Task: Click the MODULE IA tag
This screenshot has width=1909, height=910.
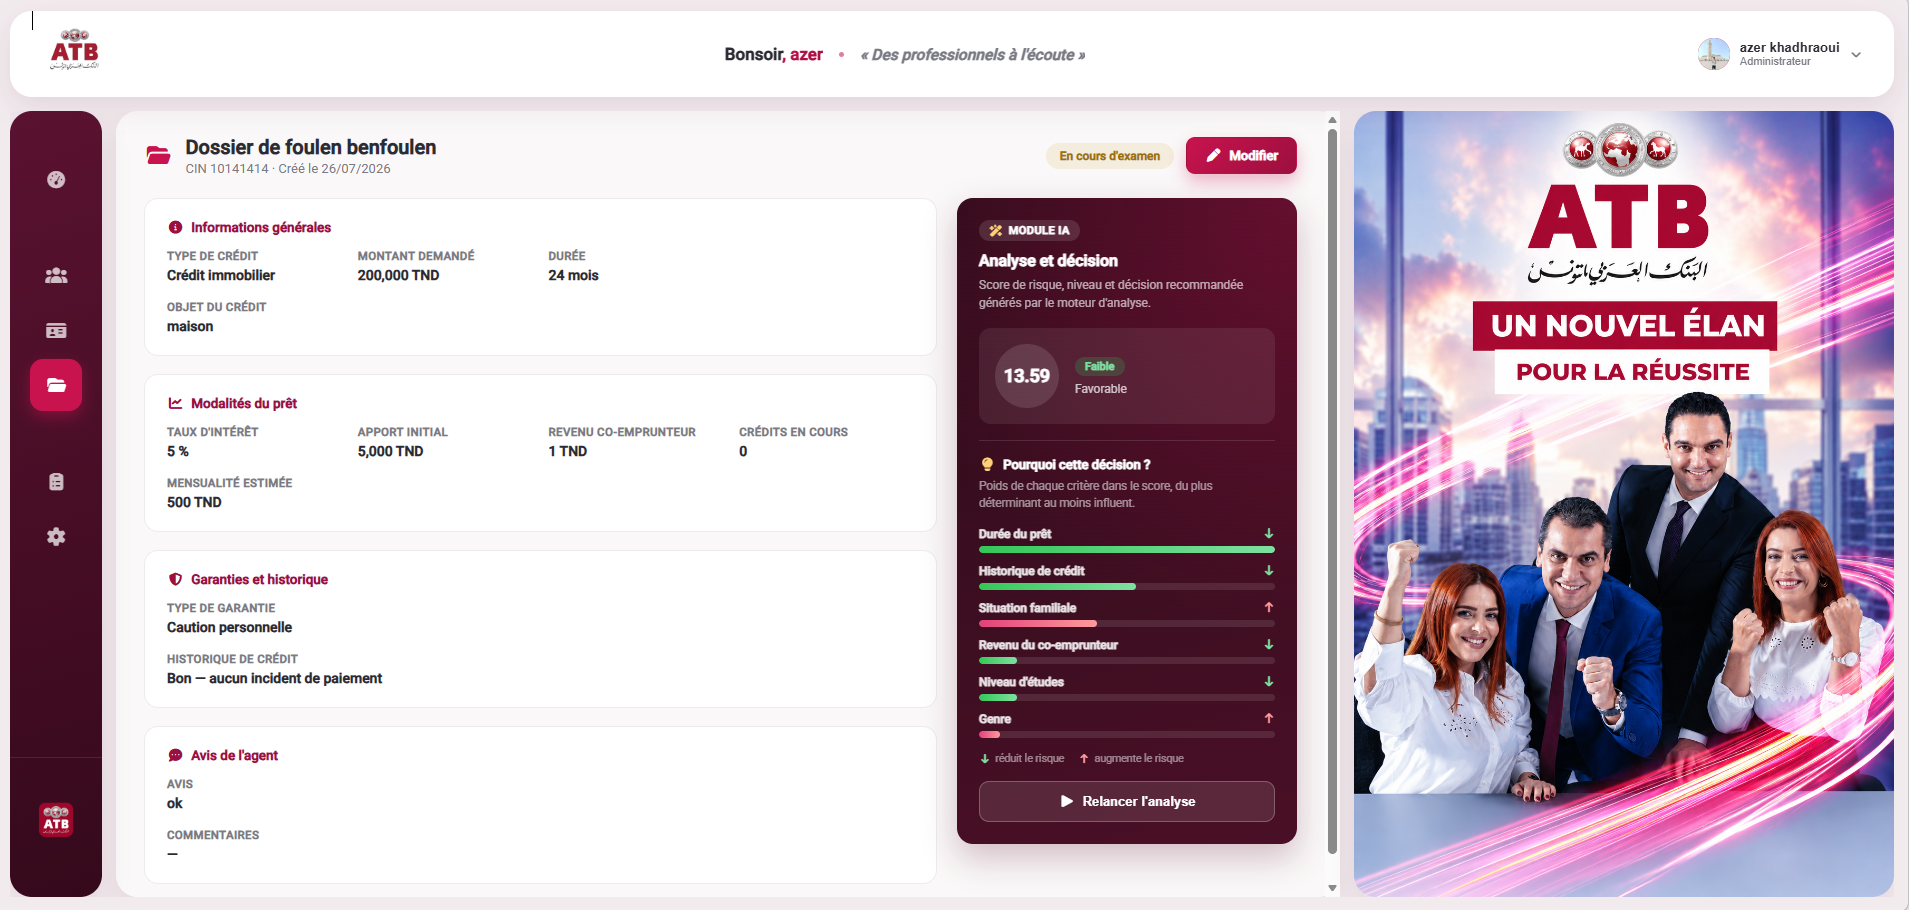Action: click(1029, 230)
